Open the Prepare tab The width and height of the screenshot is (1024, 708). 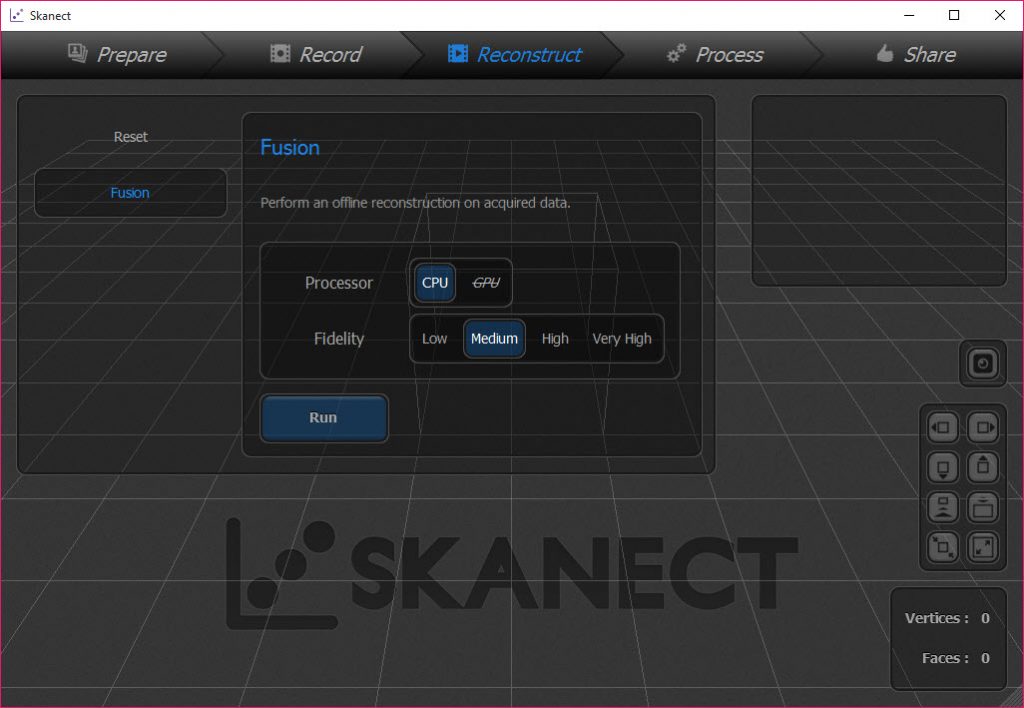tap(118, 54)
